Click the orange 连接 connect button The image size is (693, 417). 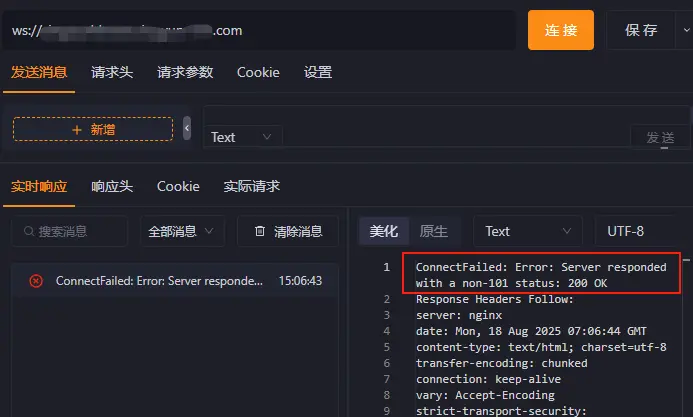pyautogui.click(x=560, y=30)
